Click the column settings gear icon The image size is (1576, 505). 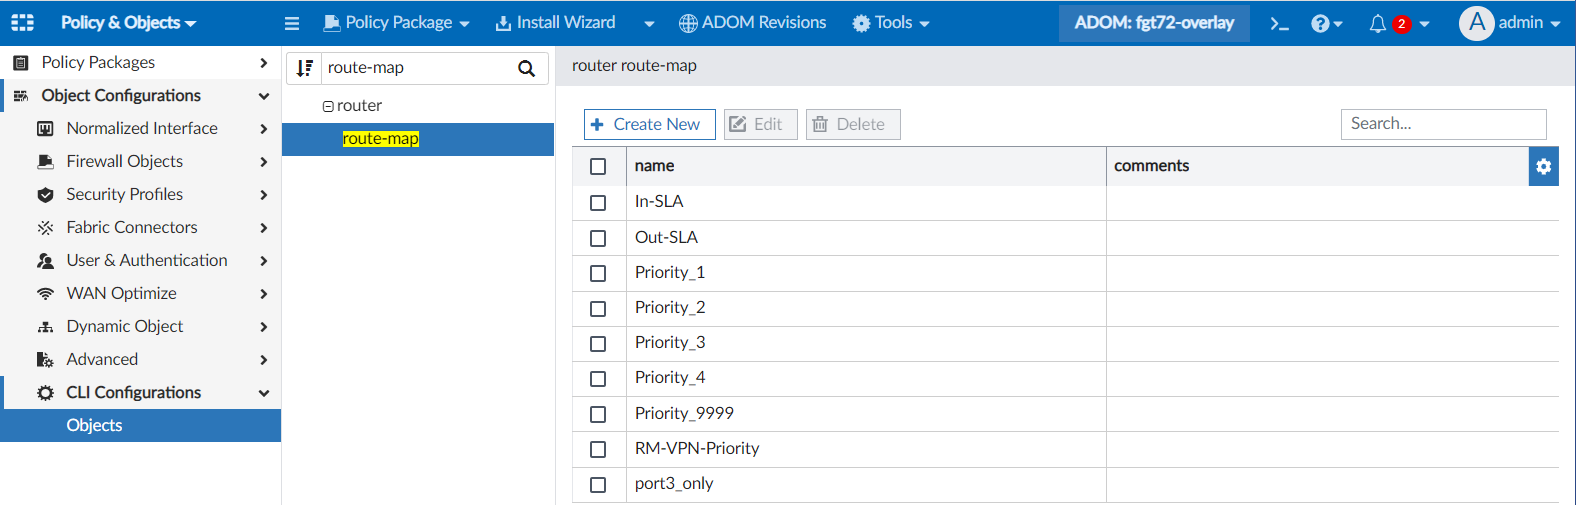(x=1543, y=166)
